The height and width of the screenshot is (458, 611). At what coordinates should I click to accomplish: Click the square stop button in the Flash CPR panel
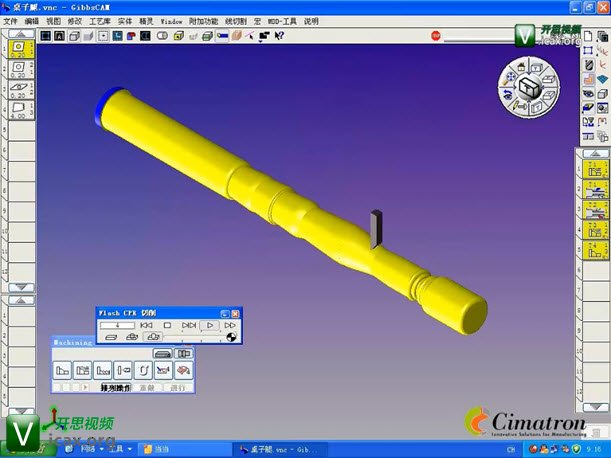coord(167,325)
